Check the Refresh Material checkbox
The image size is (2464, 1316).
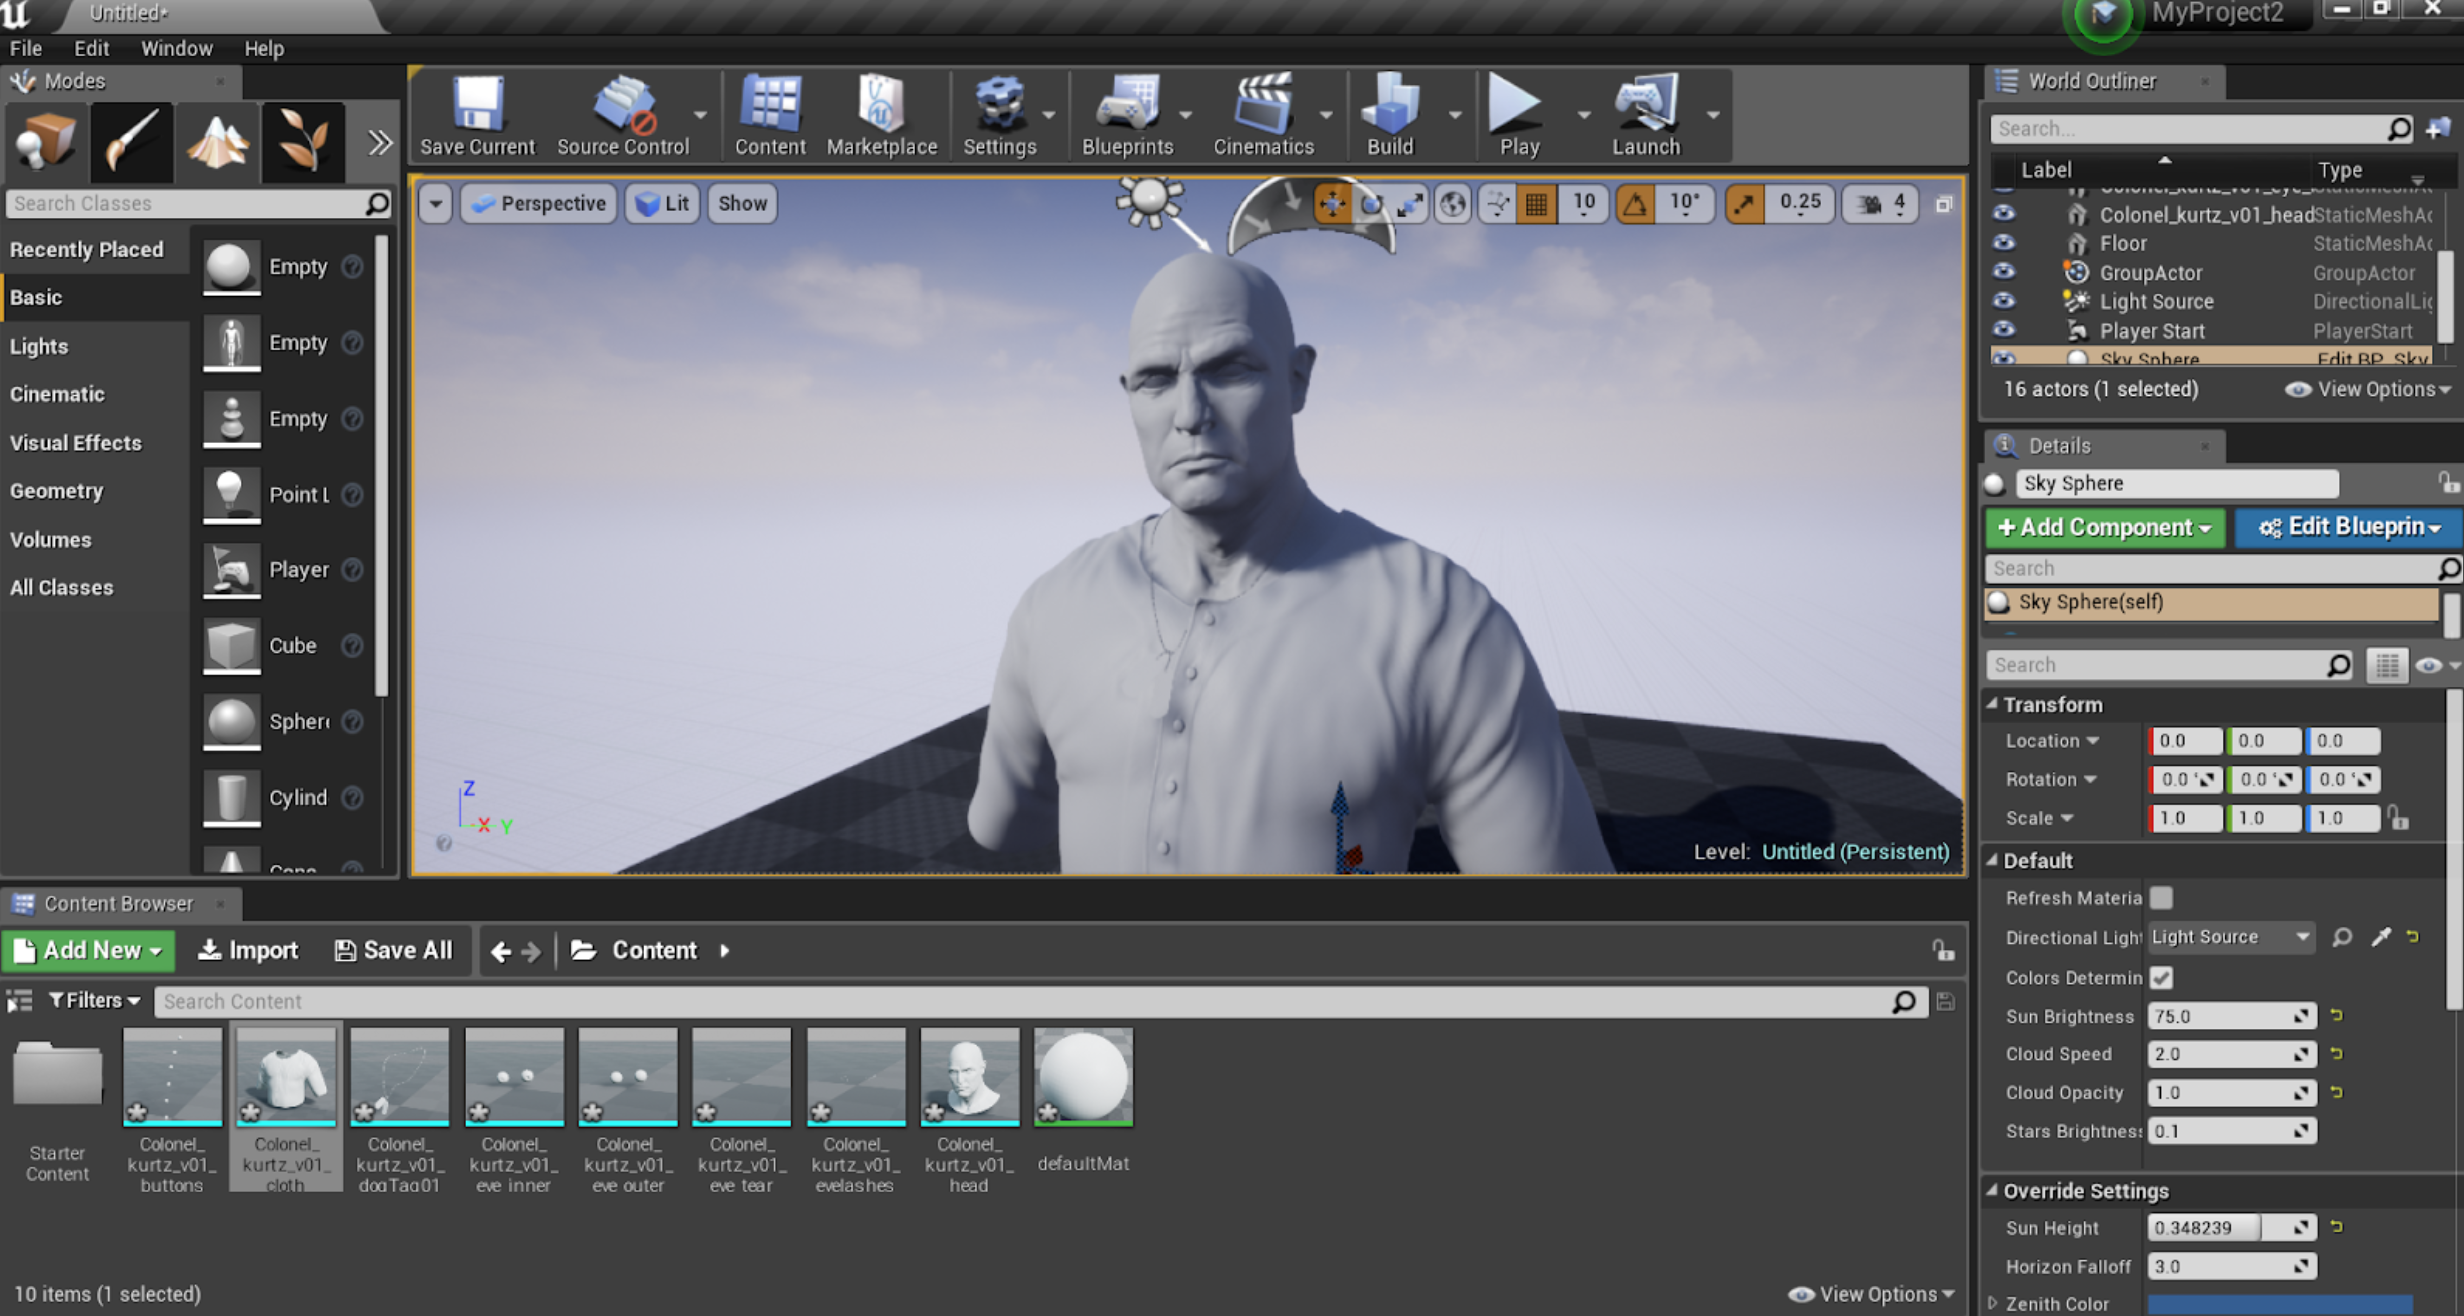(x=2161, y=898)
